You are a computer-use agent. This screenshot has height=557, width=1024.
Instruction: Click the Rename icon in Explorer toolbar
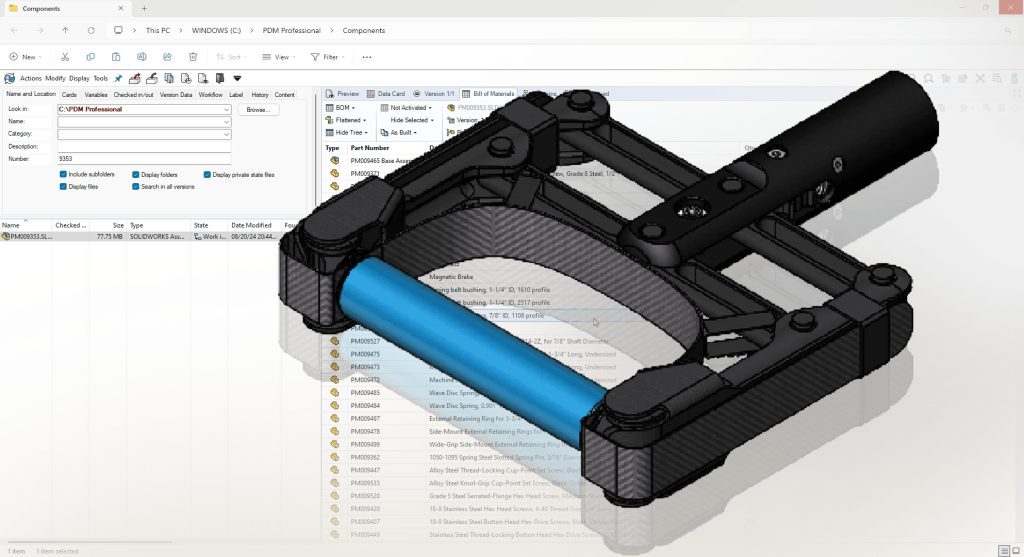pos(141,57)
